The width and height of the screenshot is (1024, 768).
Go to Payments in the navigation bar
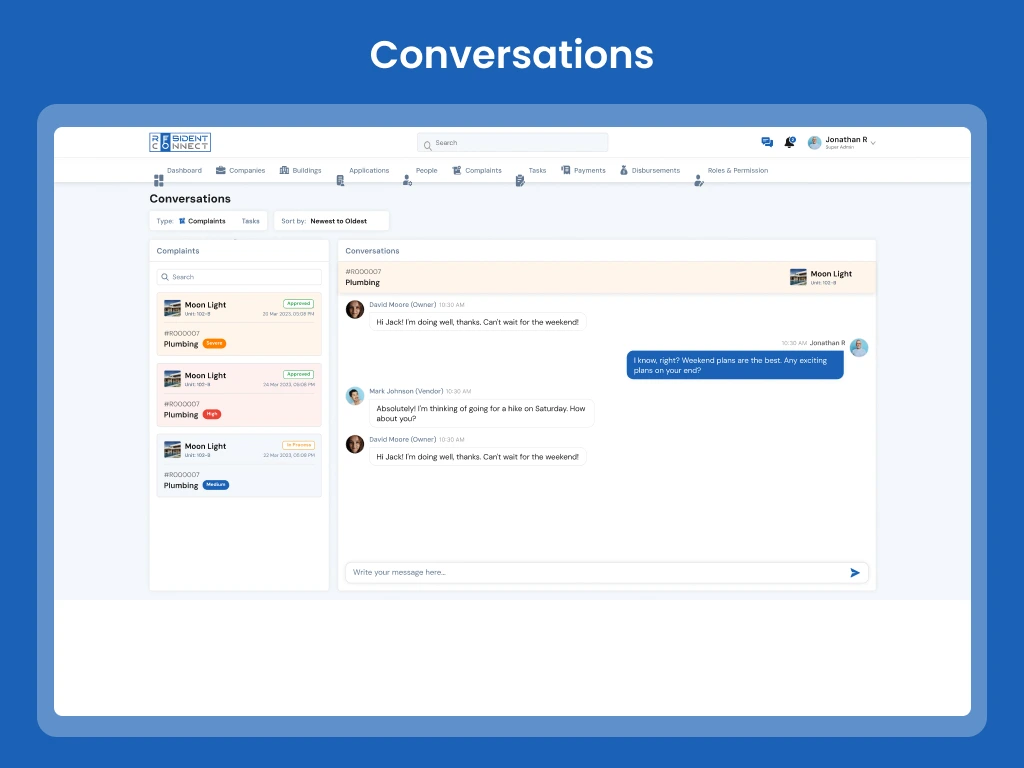(x=583, y=171)
